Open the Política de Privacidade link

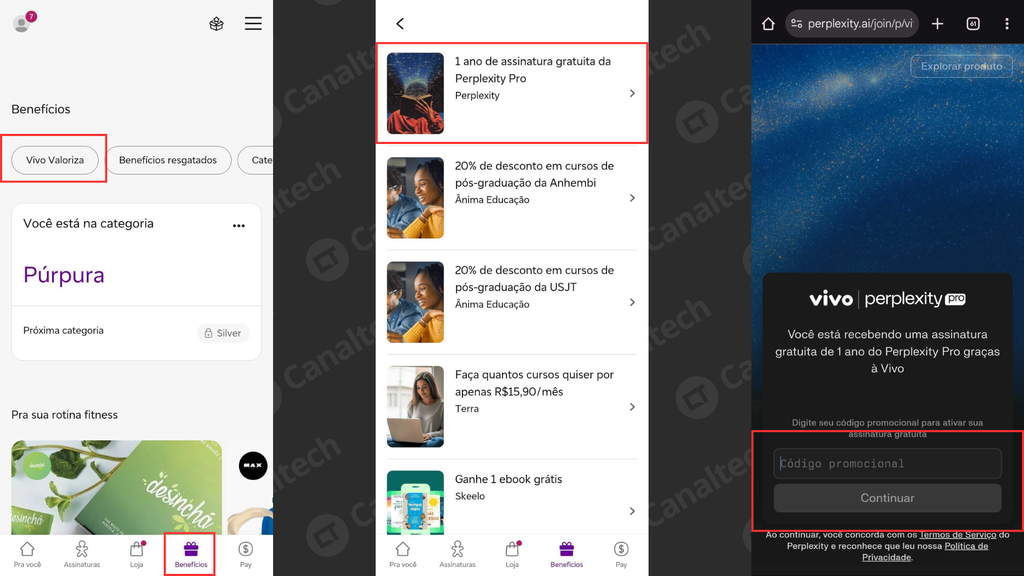[x=925, y=552]
